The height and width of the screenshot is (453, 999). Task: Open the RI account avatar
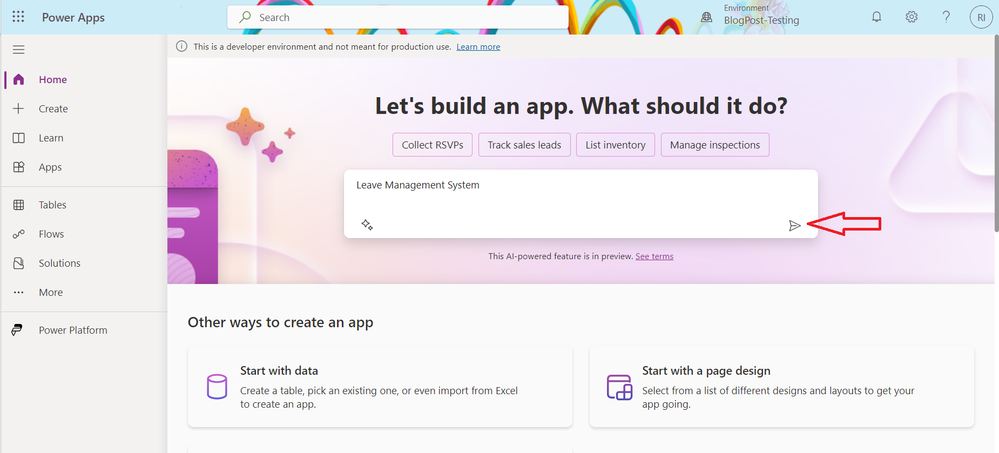pyautogui.click(x=981, y=17)
